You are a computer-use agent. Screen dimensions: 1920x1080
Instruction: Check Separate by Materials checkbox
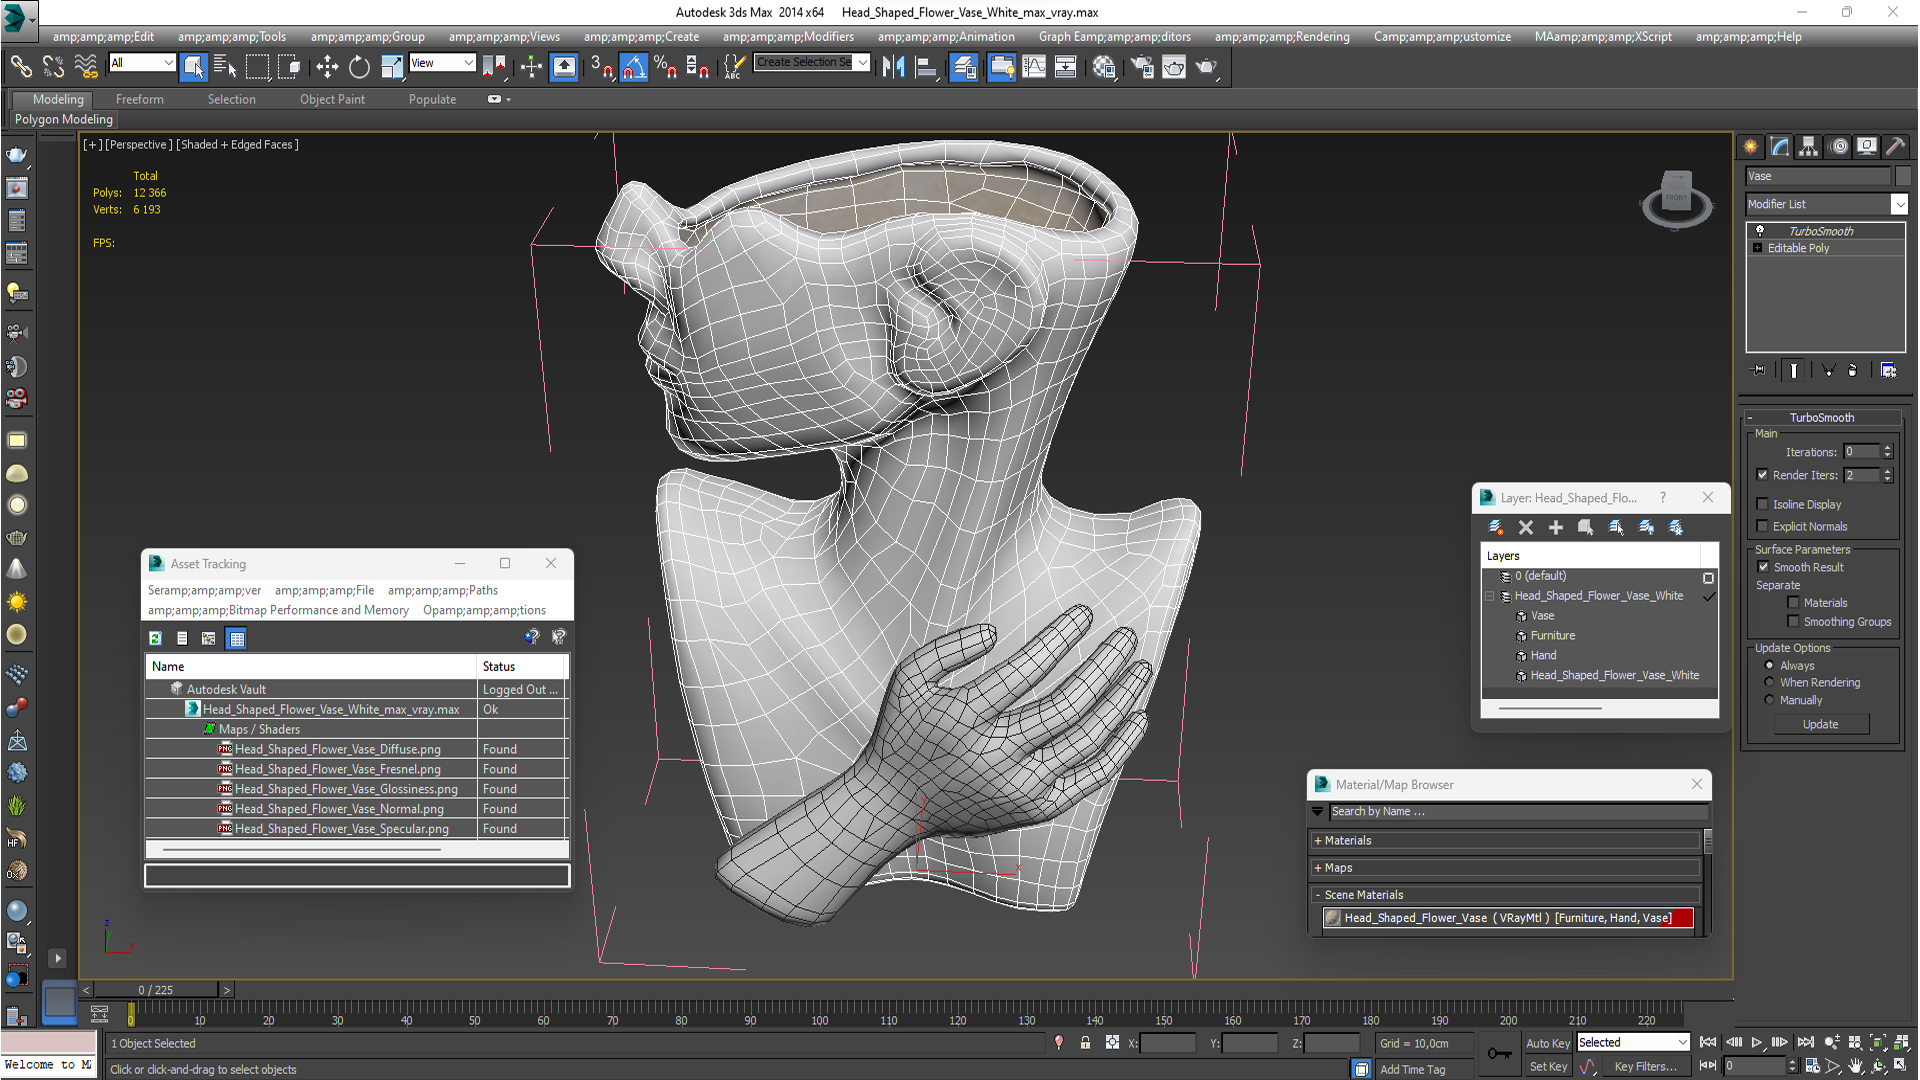point(1794,602)
